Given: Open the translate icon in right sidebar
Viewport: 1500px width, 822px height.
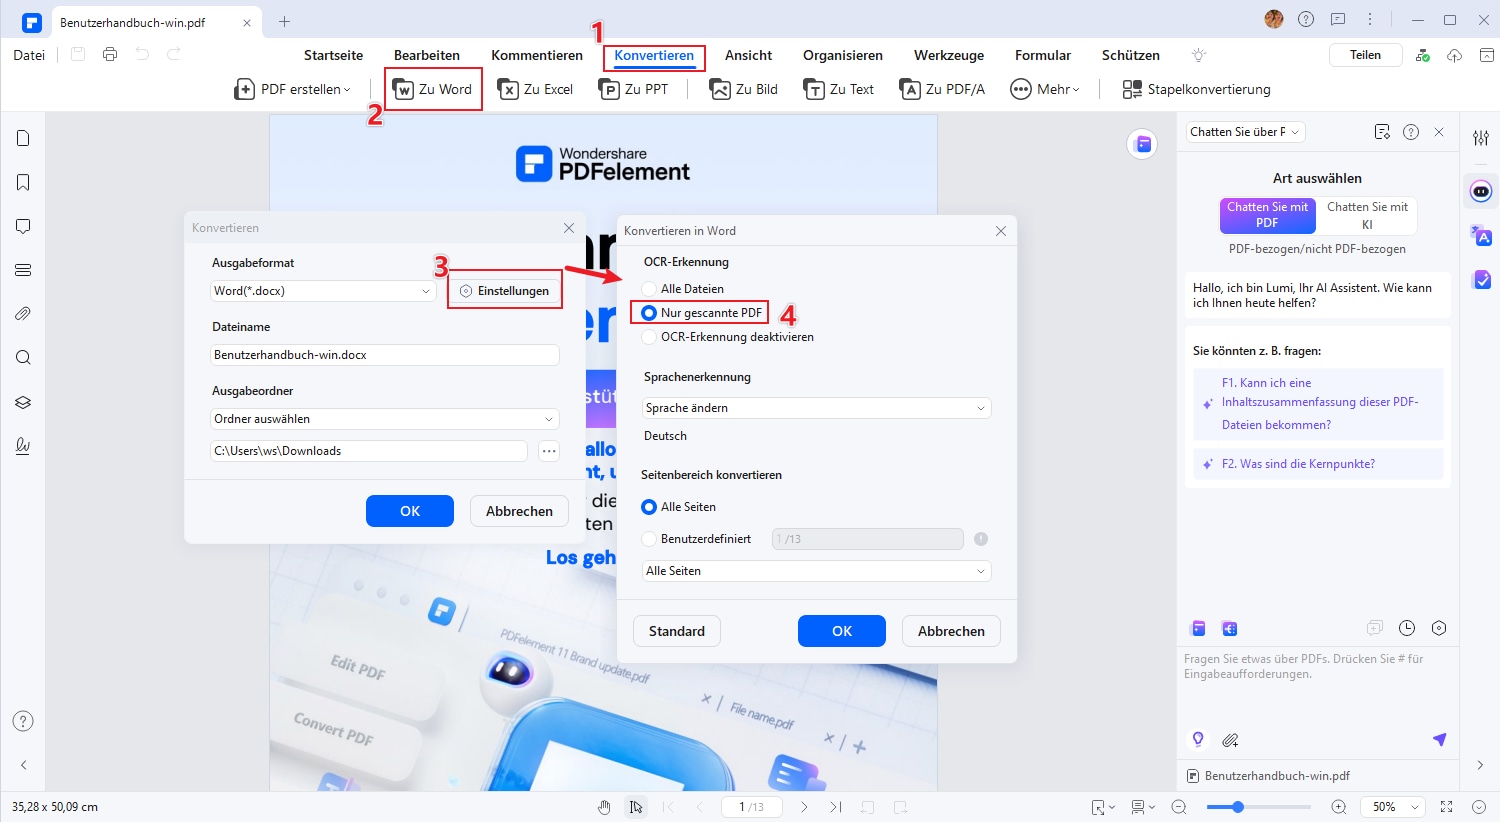Looking at the screenshot, I should (x=1481, y=236).
